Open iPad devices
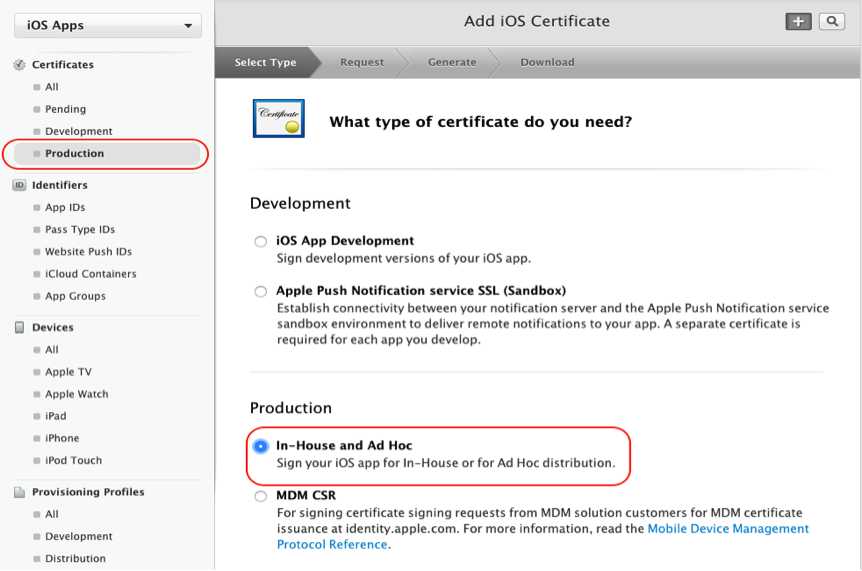 click(56, 416)
